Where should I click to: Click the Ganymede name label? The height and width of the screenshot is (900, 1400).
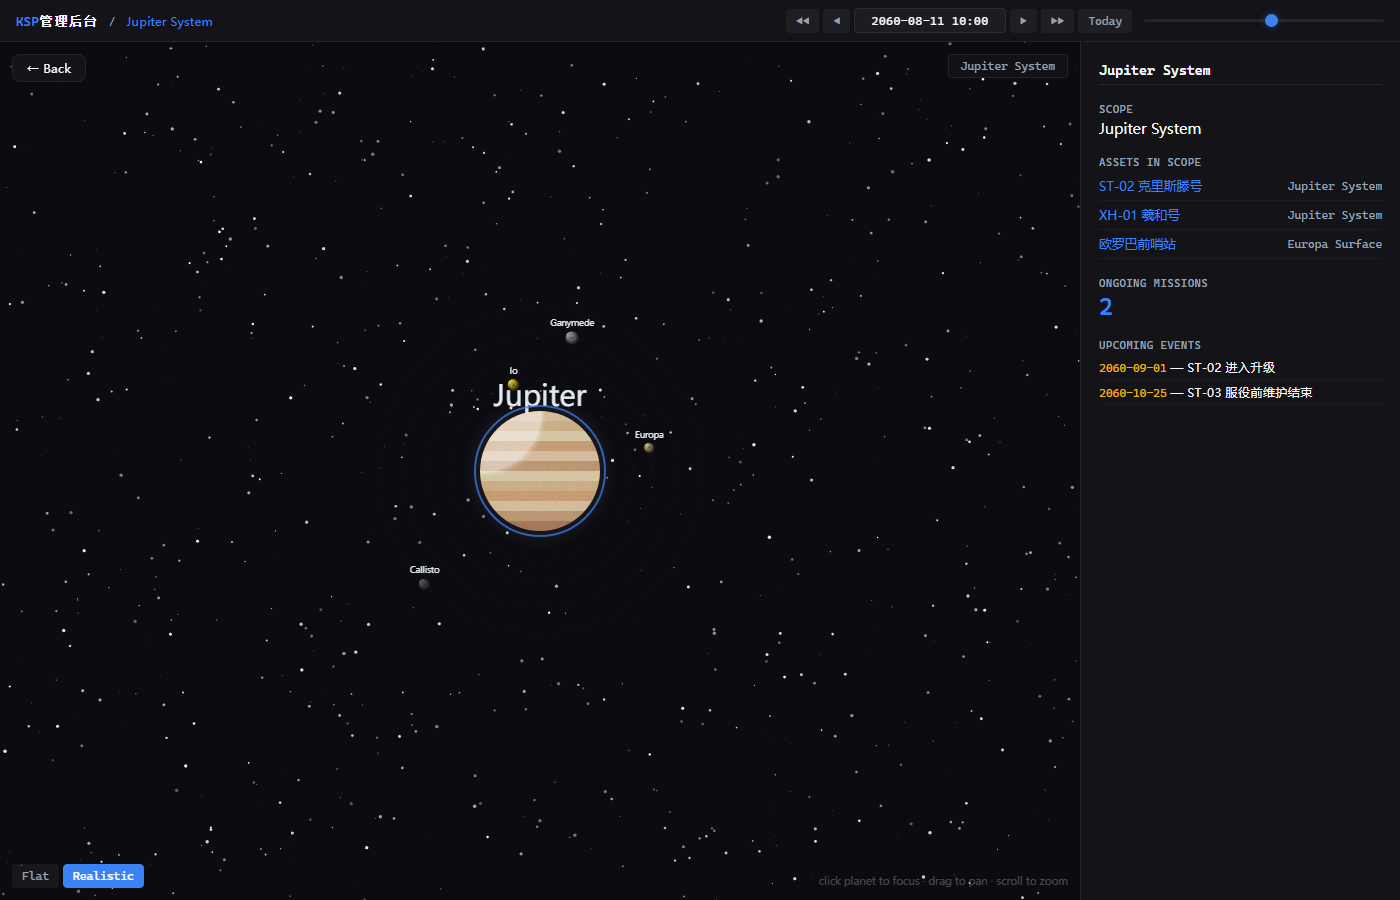(572, 323)
